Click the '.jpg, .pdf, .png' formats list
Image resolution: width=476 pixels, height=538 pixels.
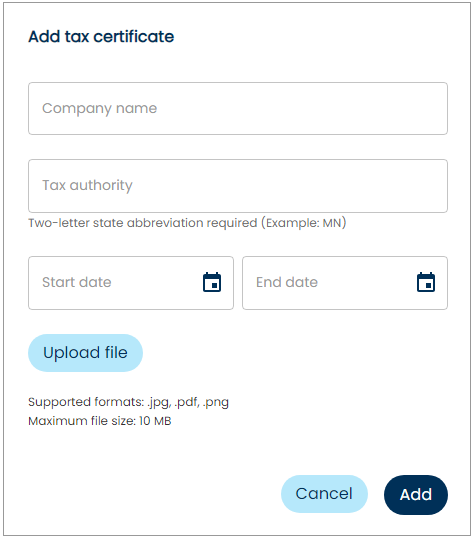click(x=188, y=402)
